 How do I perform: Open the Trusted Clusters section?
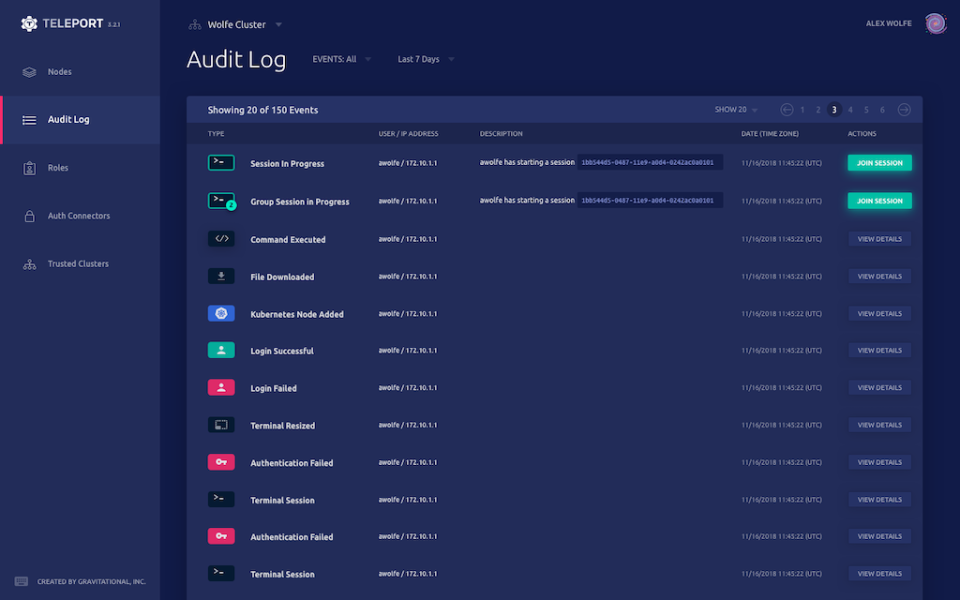point(80,264)
